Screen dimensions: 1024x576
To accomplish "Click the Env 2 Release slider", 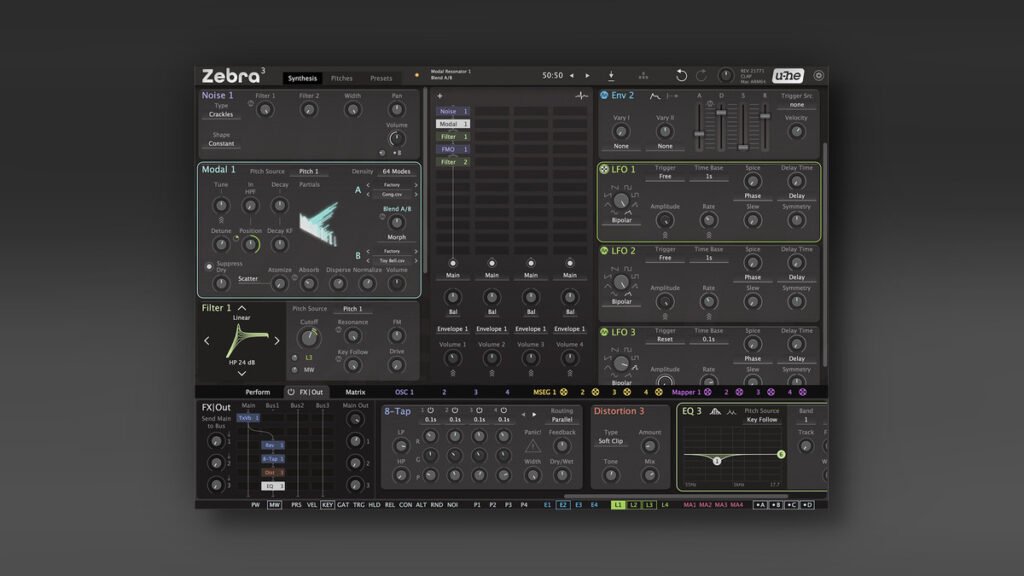I will 765,125.
